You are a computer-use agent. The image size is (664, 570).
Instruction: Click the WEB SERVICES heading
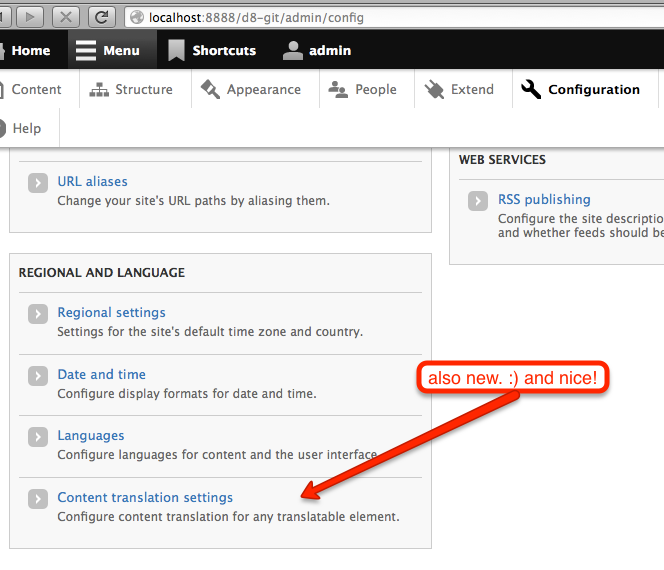(502, 160)
